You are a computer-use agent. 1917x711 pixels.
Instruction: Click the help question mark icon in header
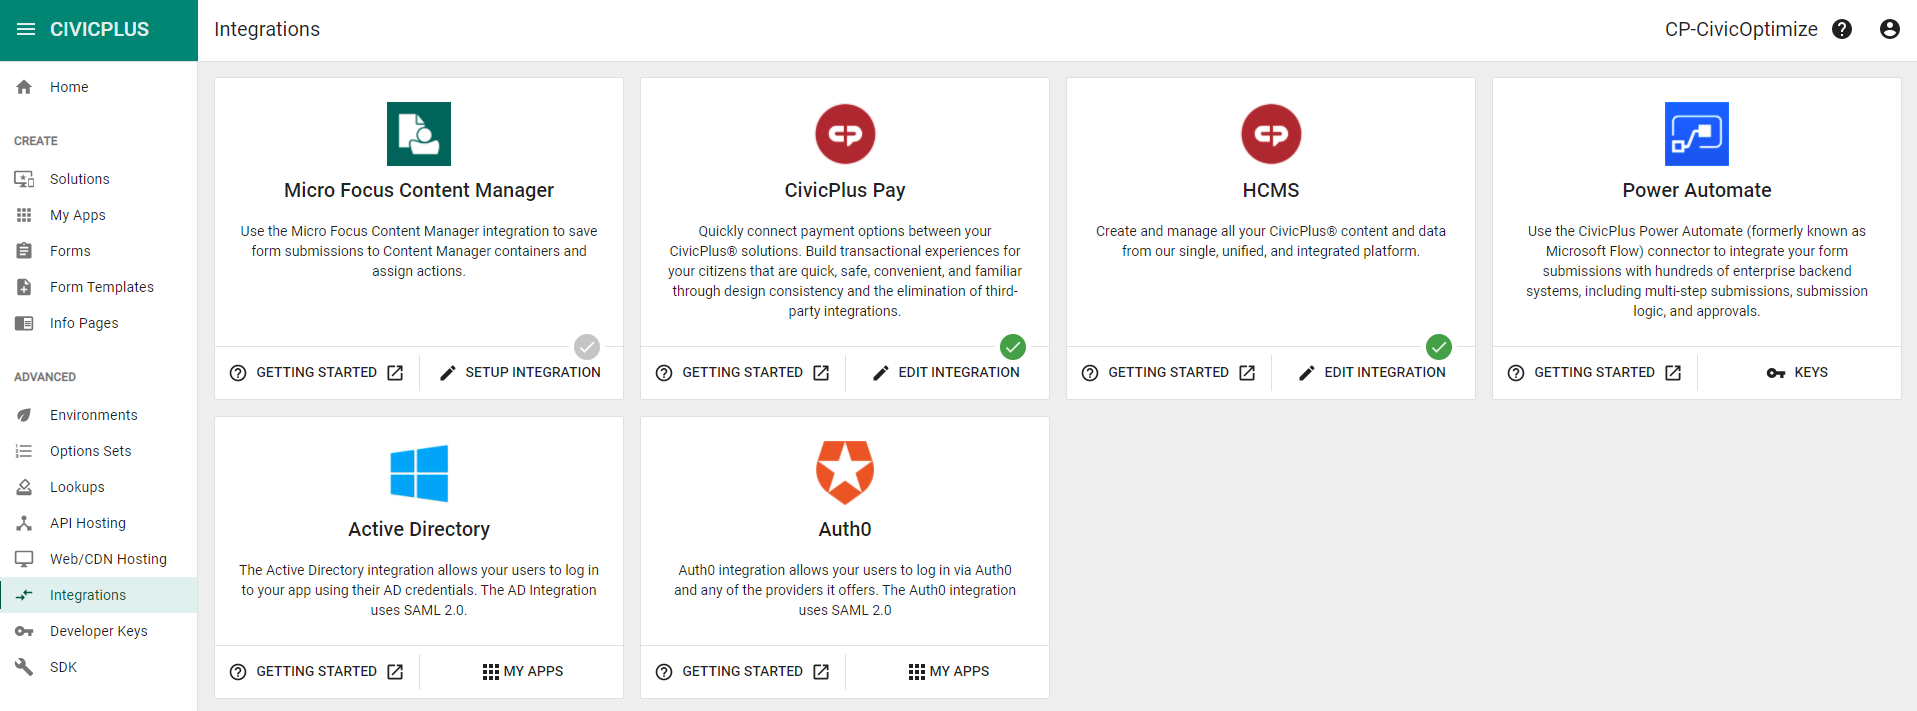1842,29
